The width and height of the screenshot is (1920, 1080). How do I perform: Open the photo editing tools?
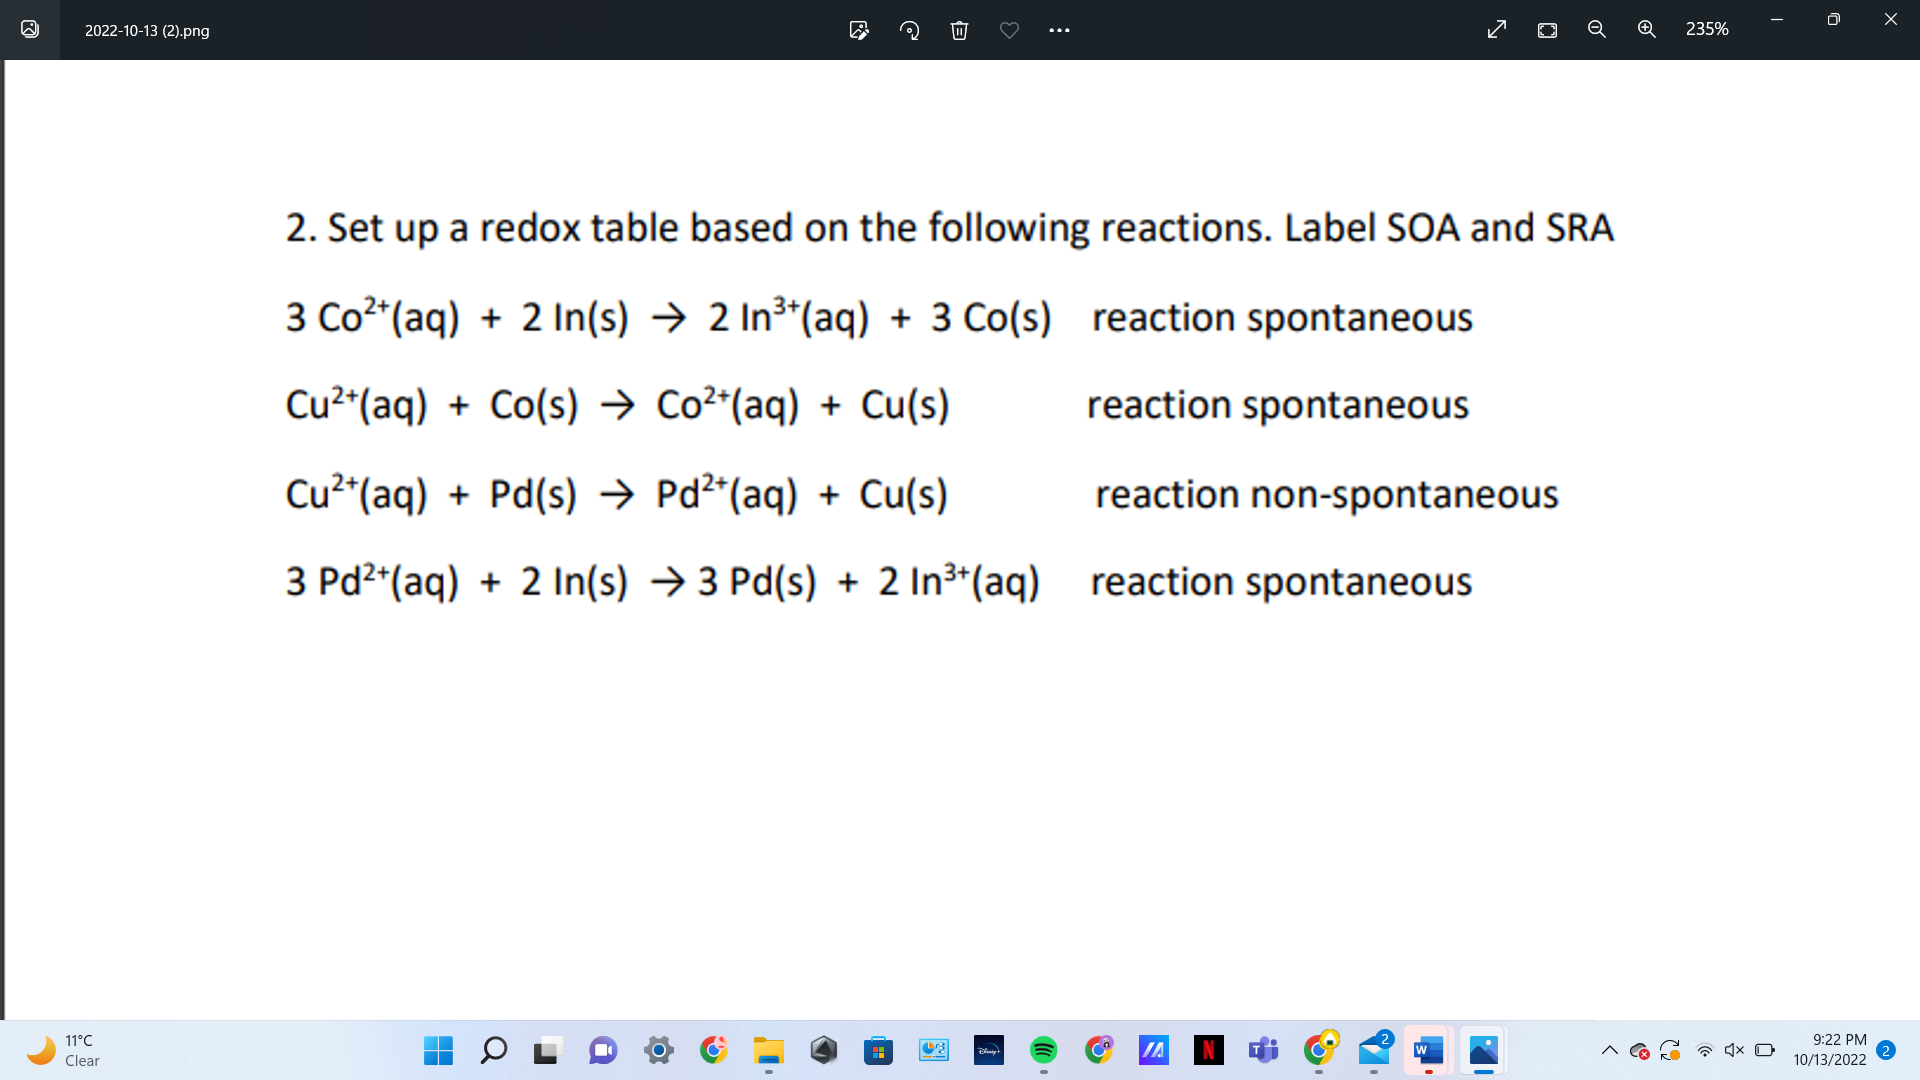858,30
